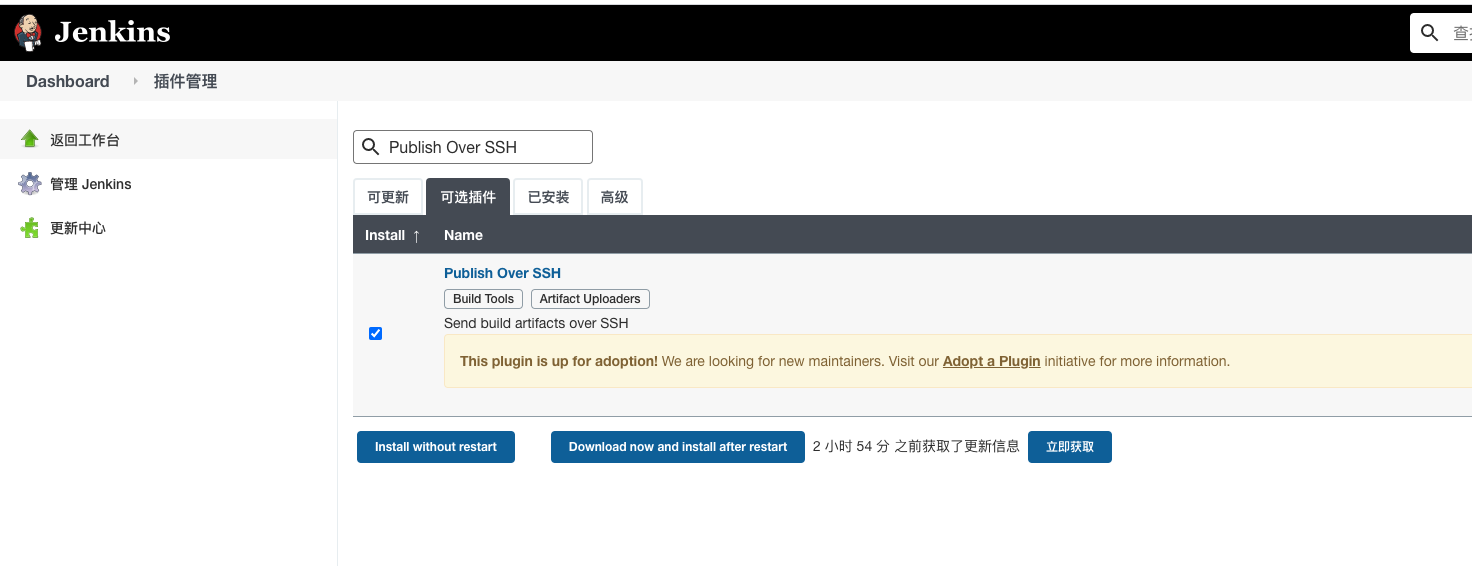Go to 返回工作台 sidebar link
Image resolution: width=1472 pixels, height=566 pixels.
click(85, 140)
